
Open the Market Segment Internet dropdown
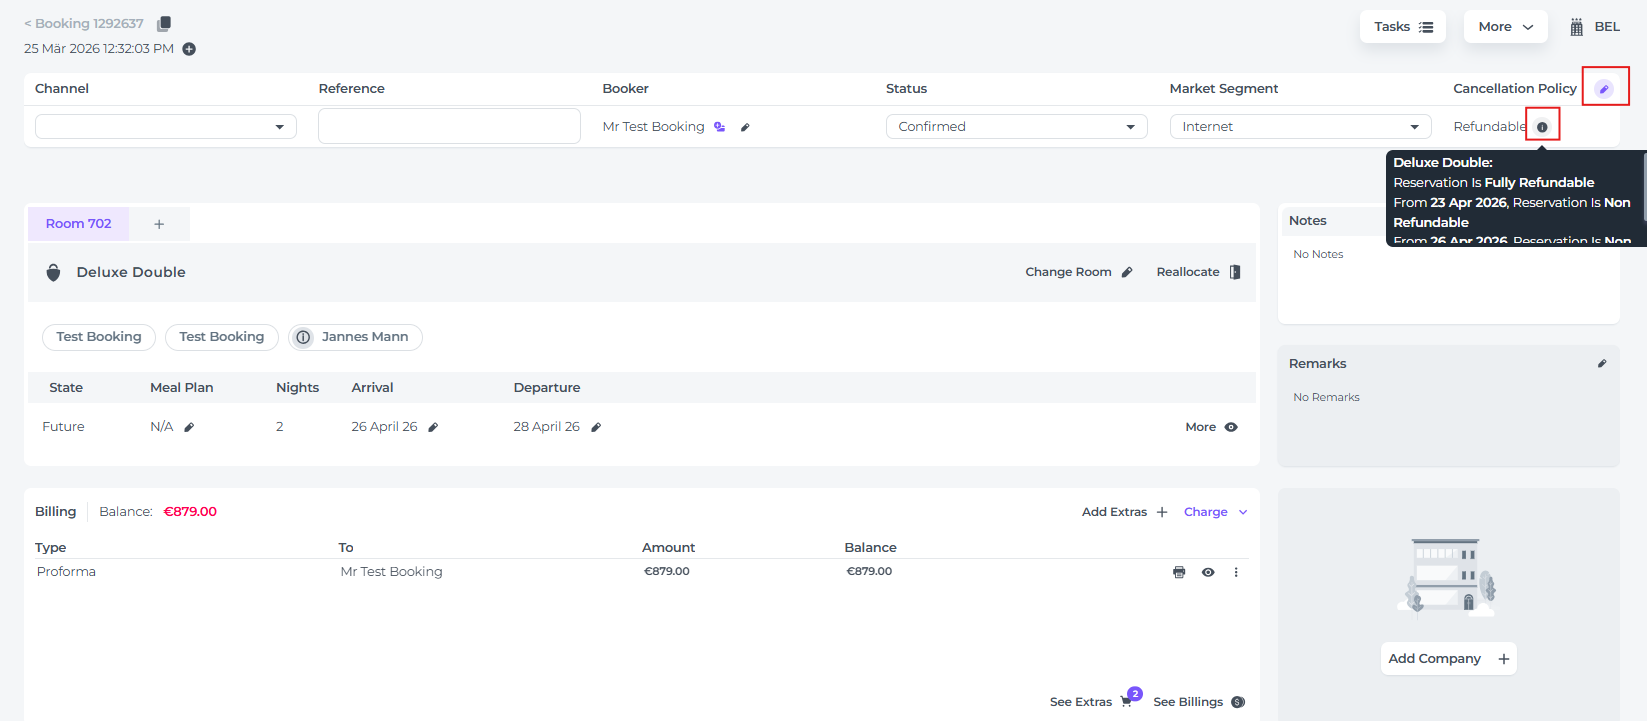1300,127
